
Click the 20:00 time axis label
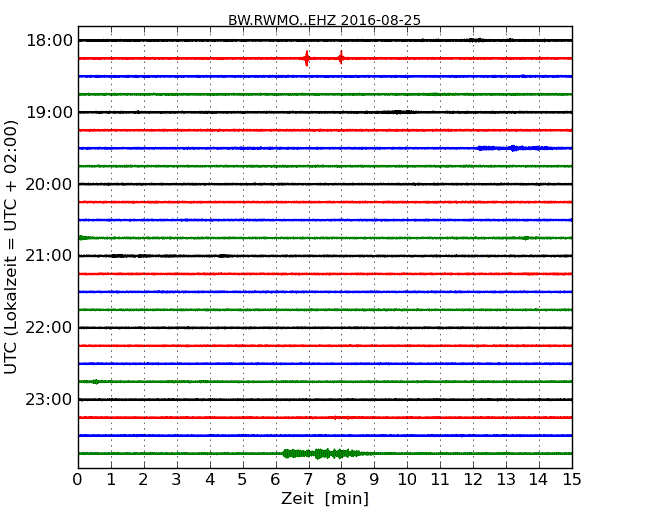pyautogui.click(x=49, y=184)
